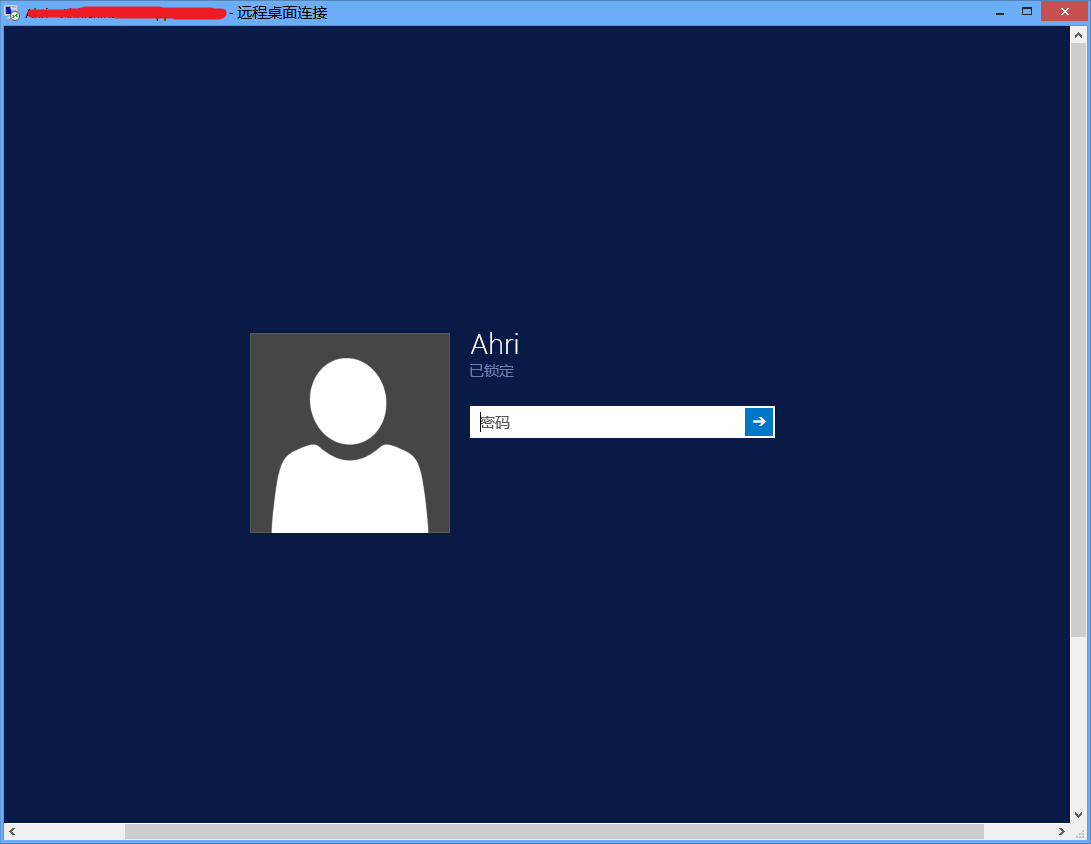Open the Remote Desktop title bar icon menu

(x=12, y=13)
